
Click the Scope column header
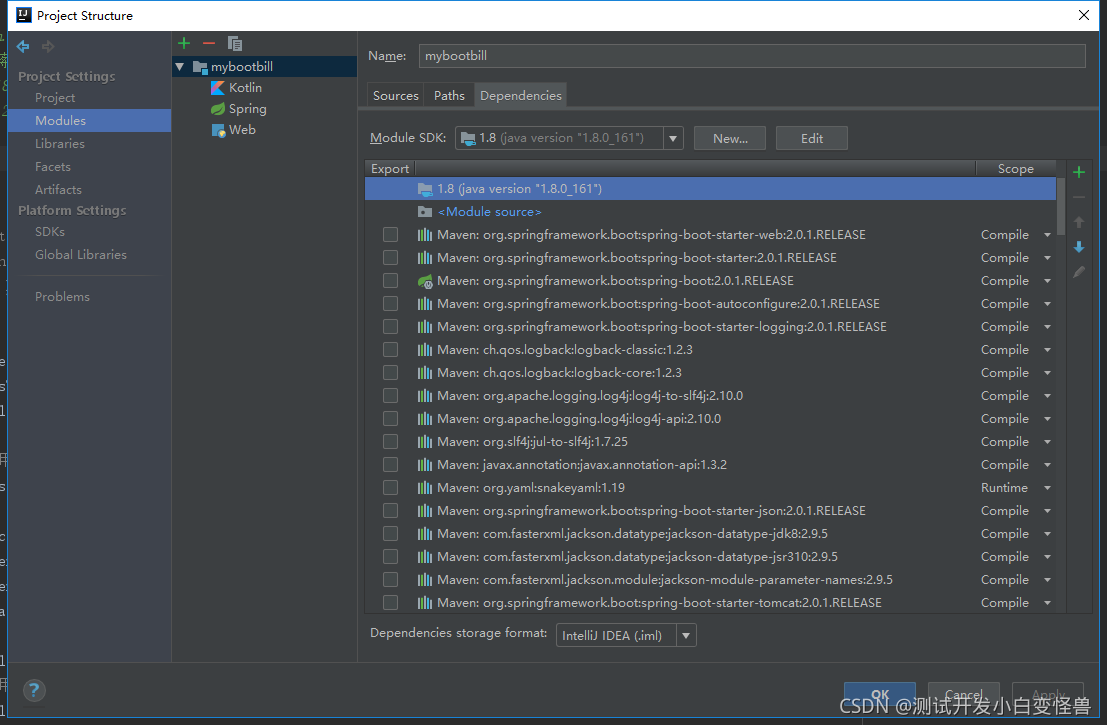click(x=1015, y=169)
